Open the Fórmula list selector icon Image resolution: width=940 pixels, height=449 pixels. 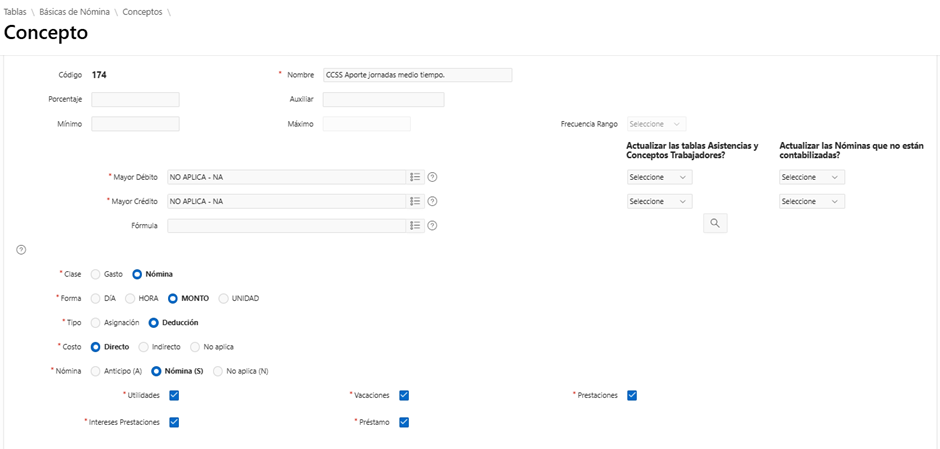[415, 226]
